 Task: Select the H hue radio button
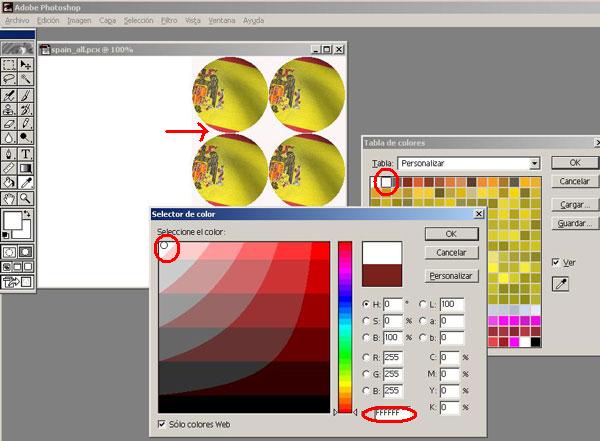coord(366,304)
